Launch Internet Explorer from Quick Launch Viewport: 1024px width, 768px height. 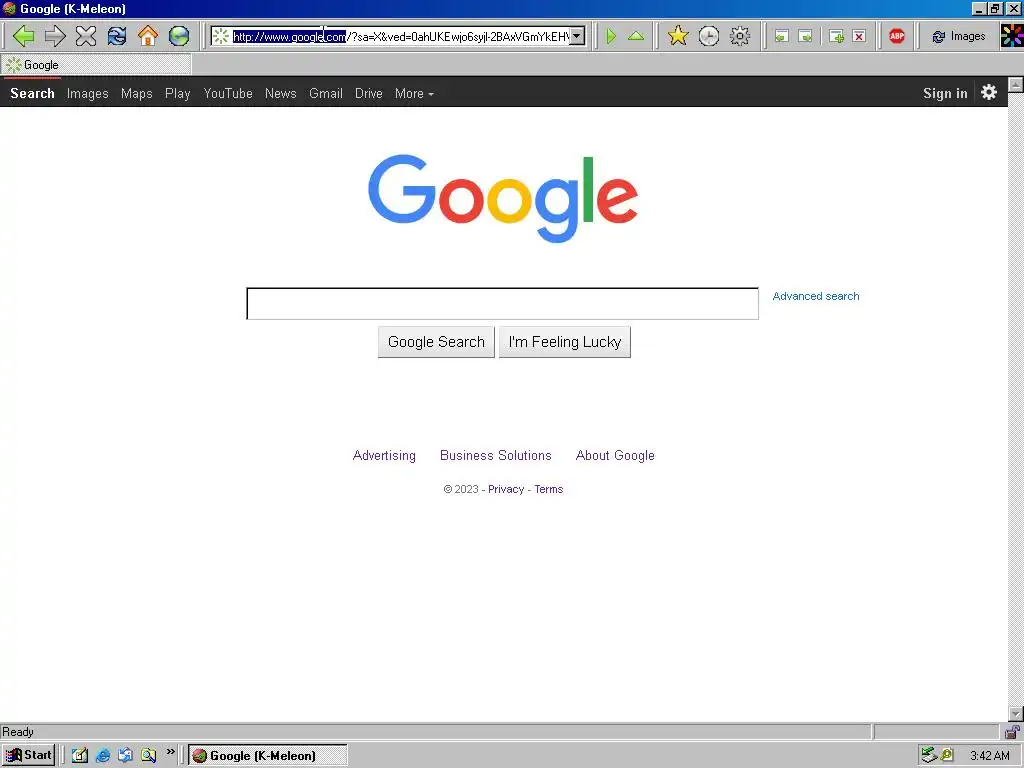point(103,756)
